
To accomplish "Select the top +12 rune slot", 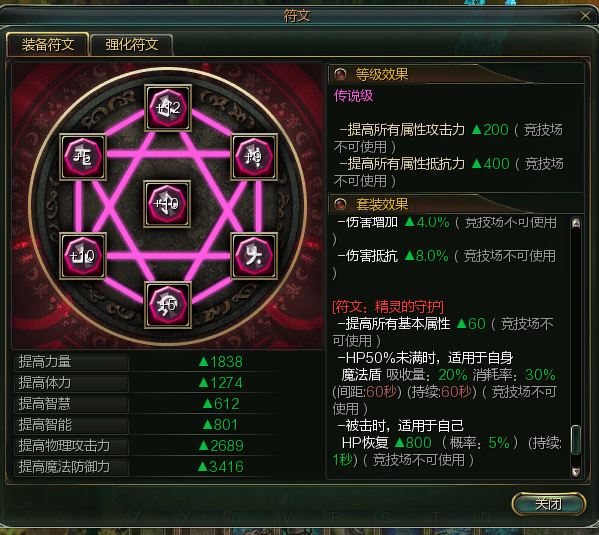I will [x=168, y=108].
